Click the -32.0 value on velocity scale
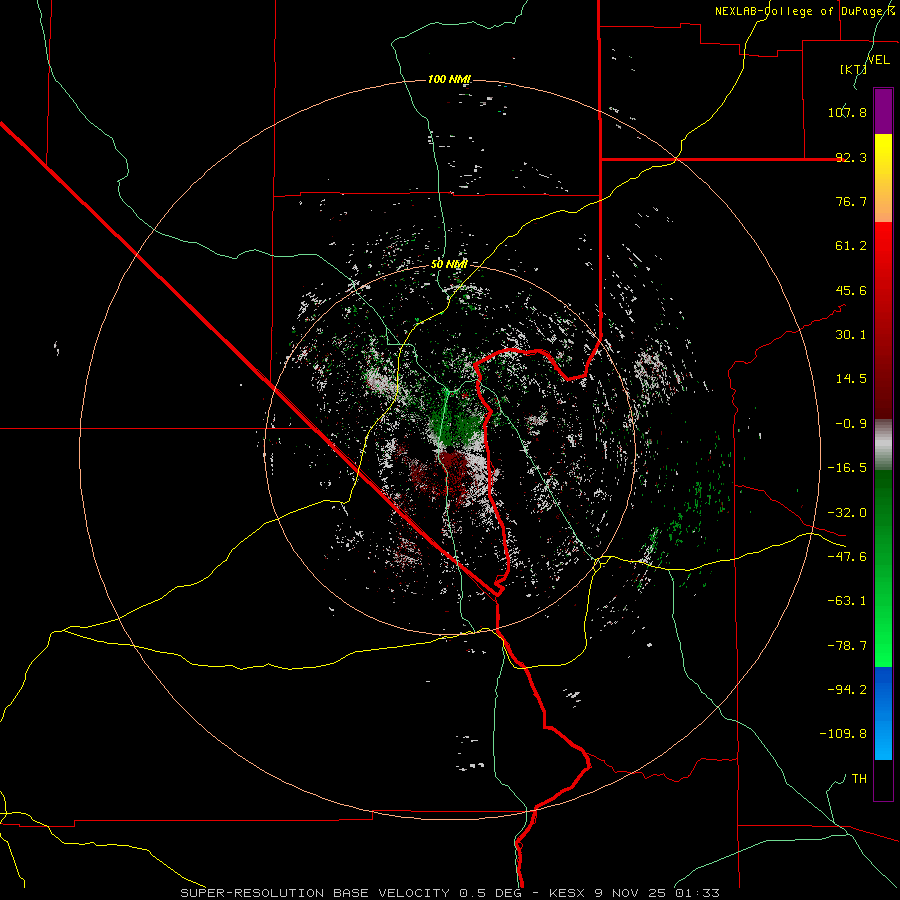This screenshot has height=900, width=900. click(x=847, y=513)
